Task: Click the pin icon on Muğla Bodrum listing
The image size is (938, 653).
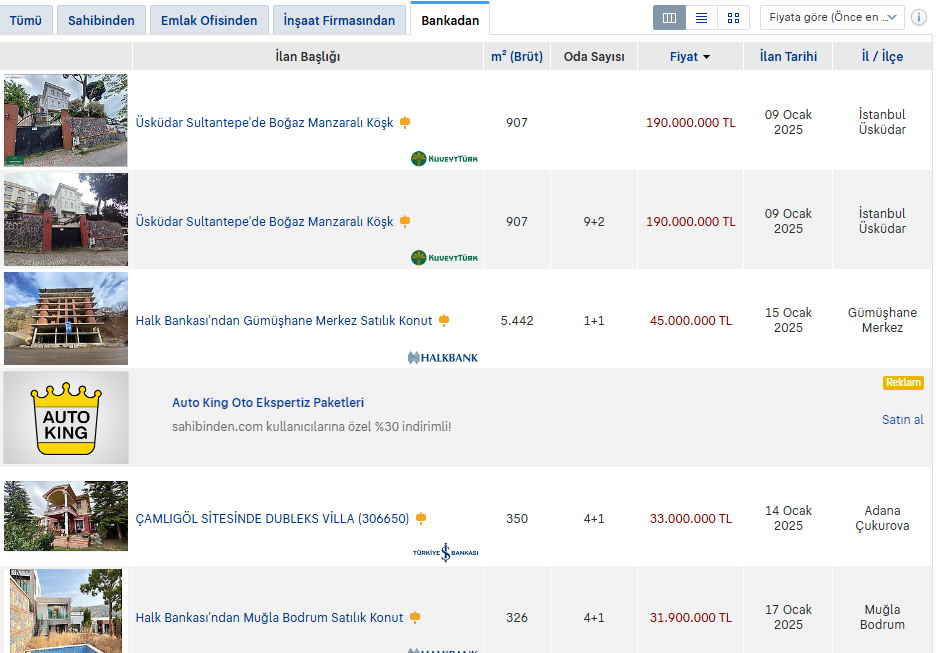Action: click(x=415, y=618)
